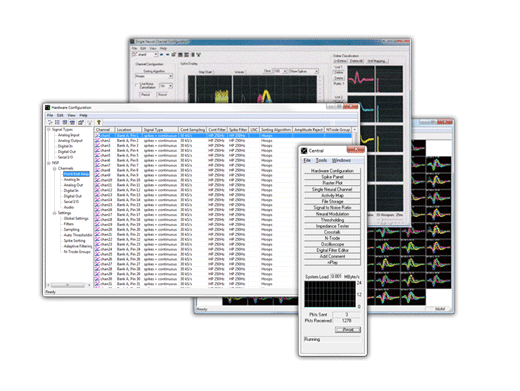Click next channel blue arrow in Single Neural Channel toolbar
This screenshot has height=391, width=520.
(x=167, y=55)
